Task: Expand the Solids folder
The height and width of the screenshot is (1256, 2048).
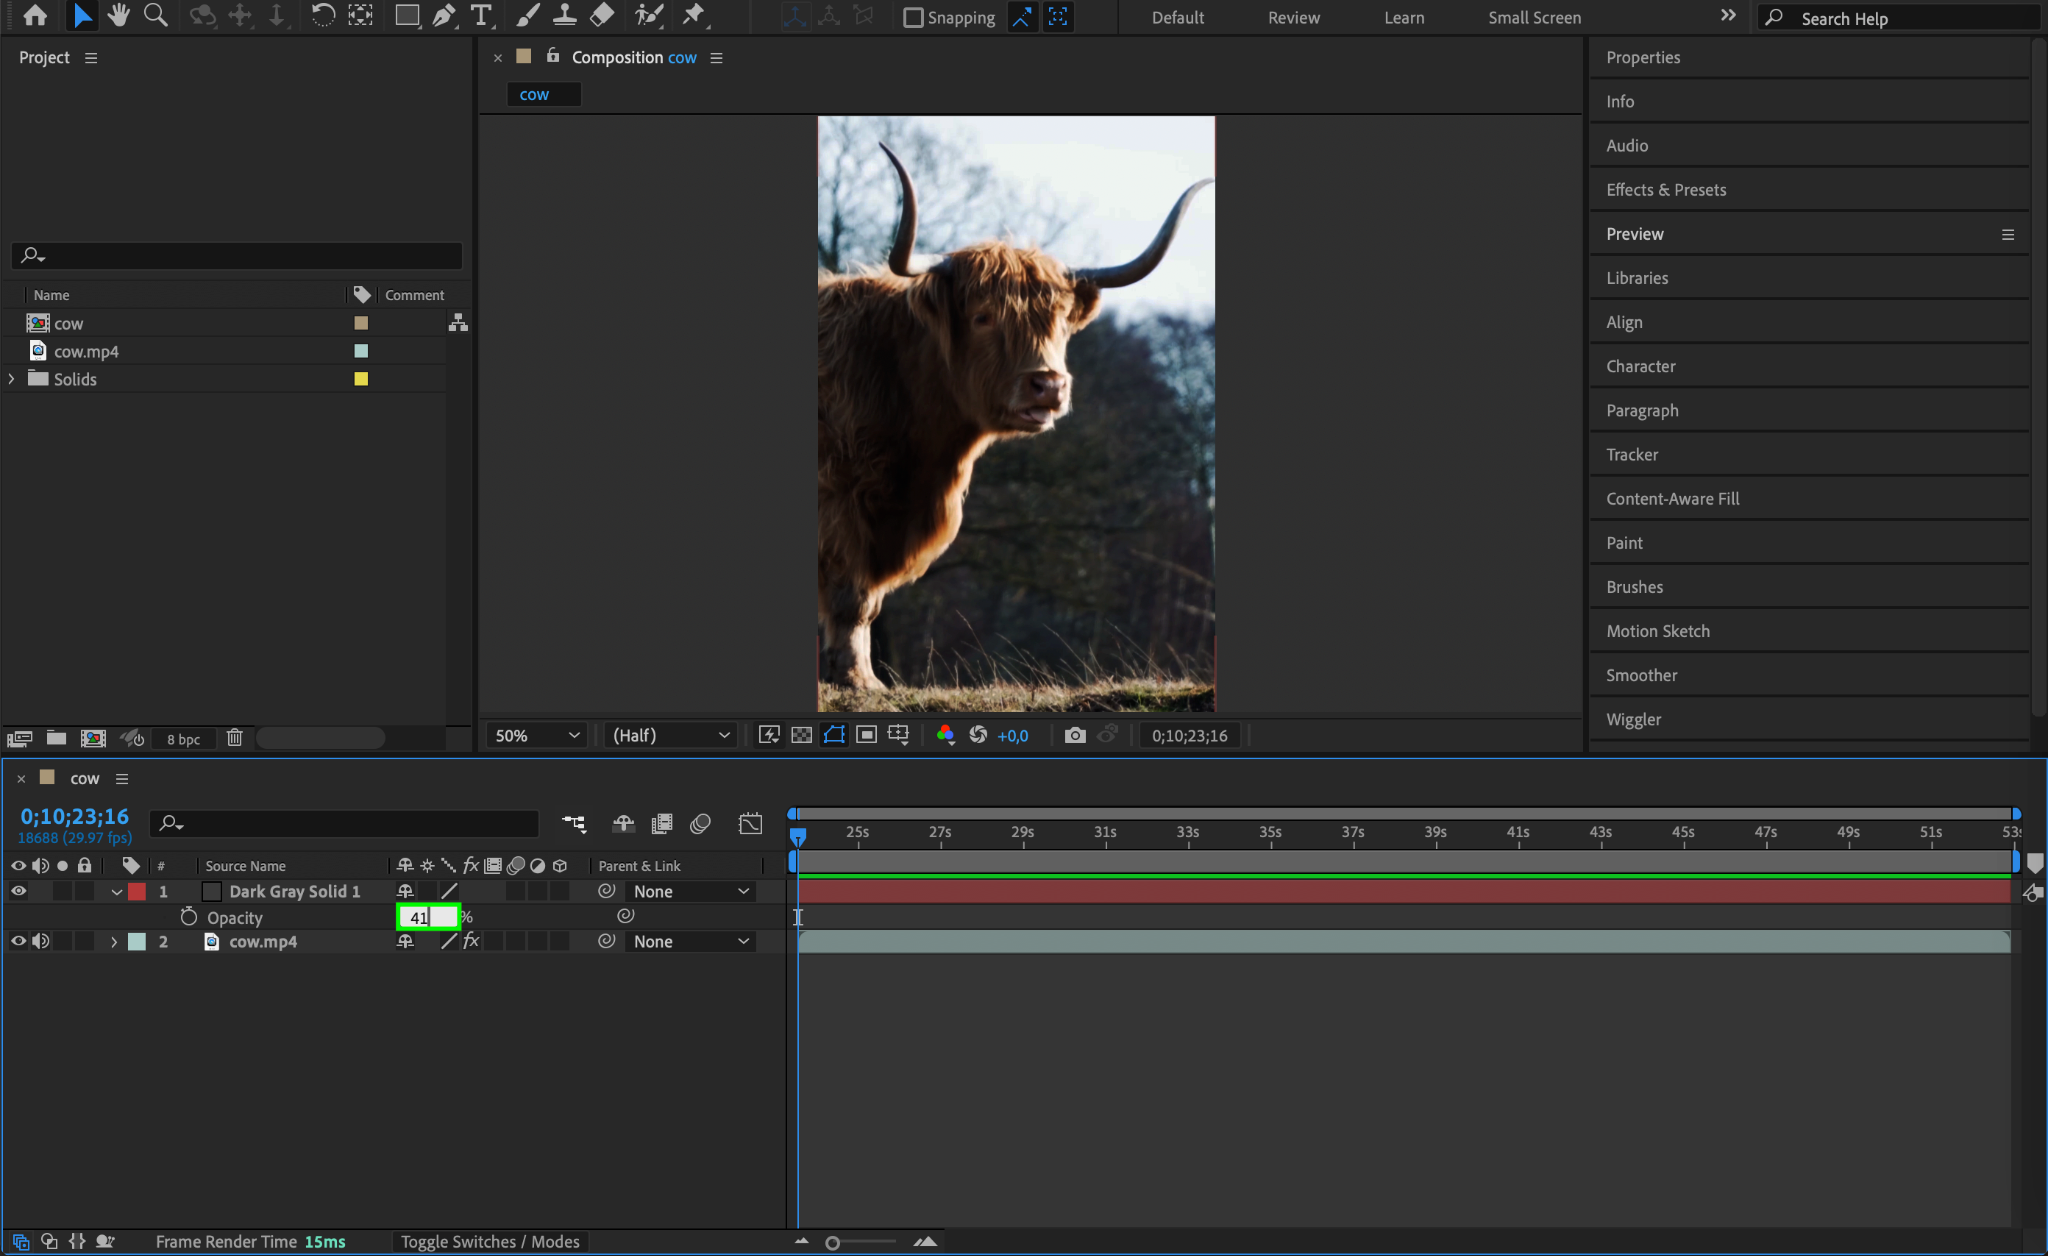Action: tap(12, 379)
